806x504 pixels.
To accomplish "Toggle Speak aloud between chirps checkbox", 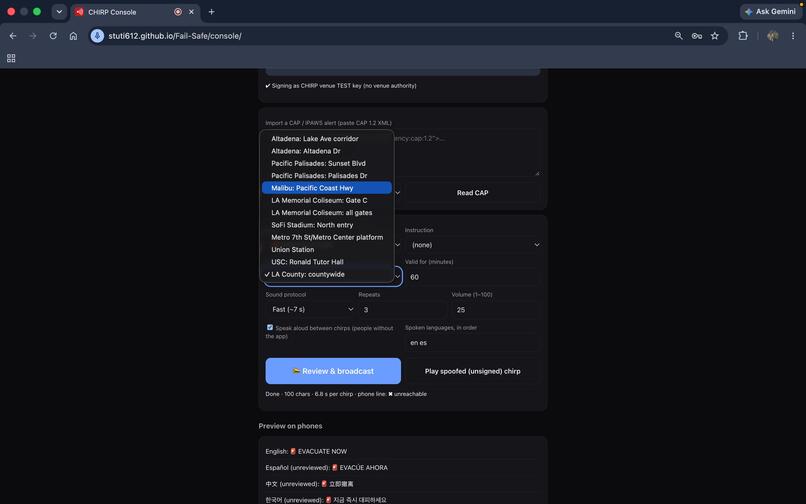I will click(x=270, y=328).
